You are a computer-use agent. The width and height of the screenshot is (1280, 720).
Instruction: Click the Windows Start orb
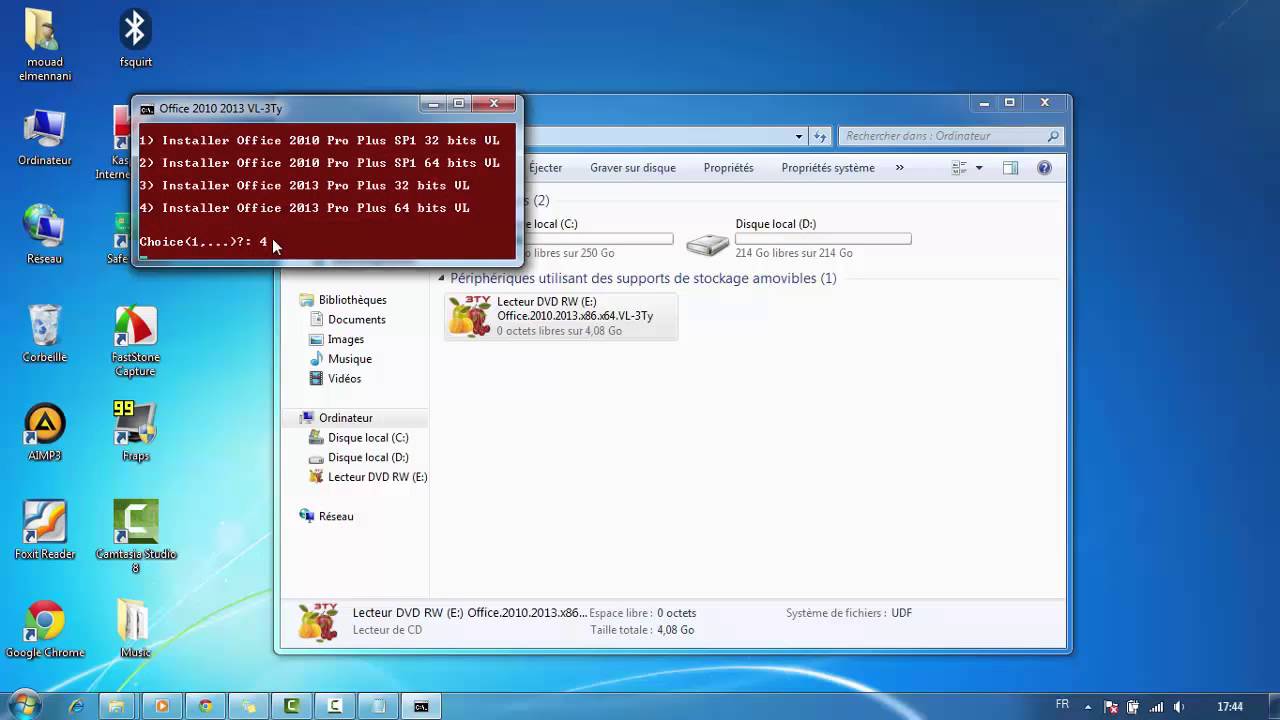tap(24, 705)
